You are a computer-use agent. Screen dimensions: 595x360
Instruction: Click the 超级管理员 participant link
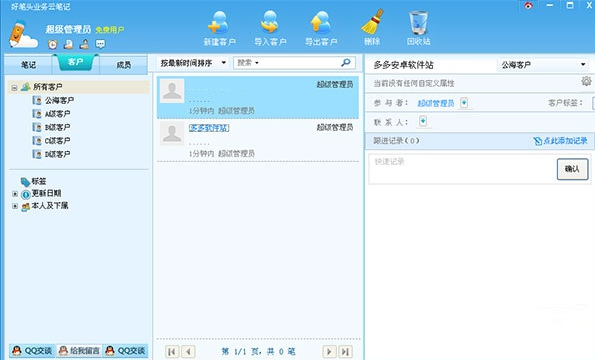click(436, 103)
